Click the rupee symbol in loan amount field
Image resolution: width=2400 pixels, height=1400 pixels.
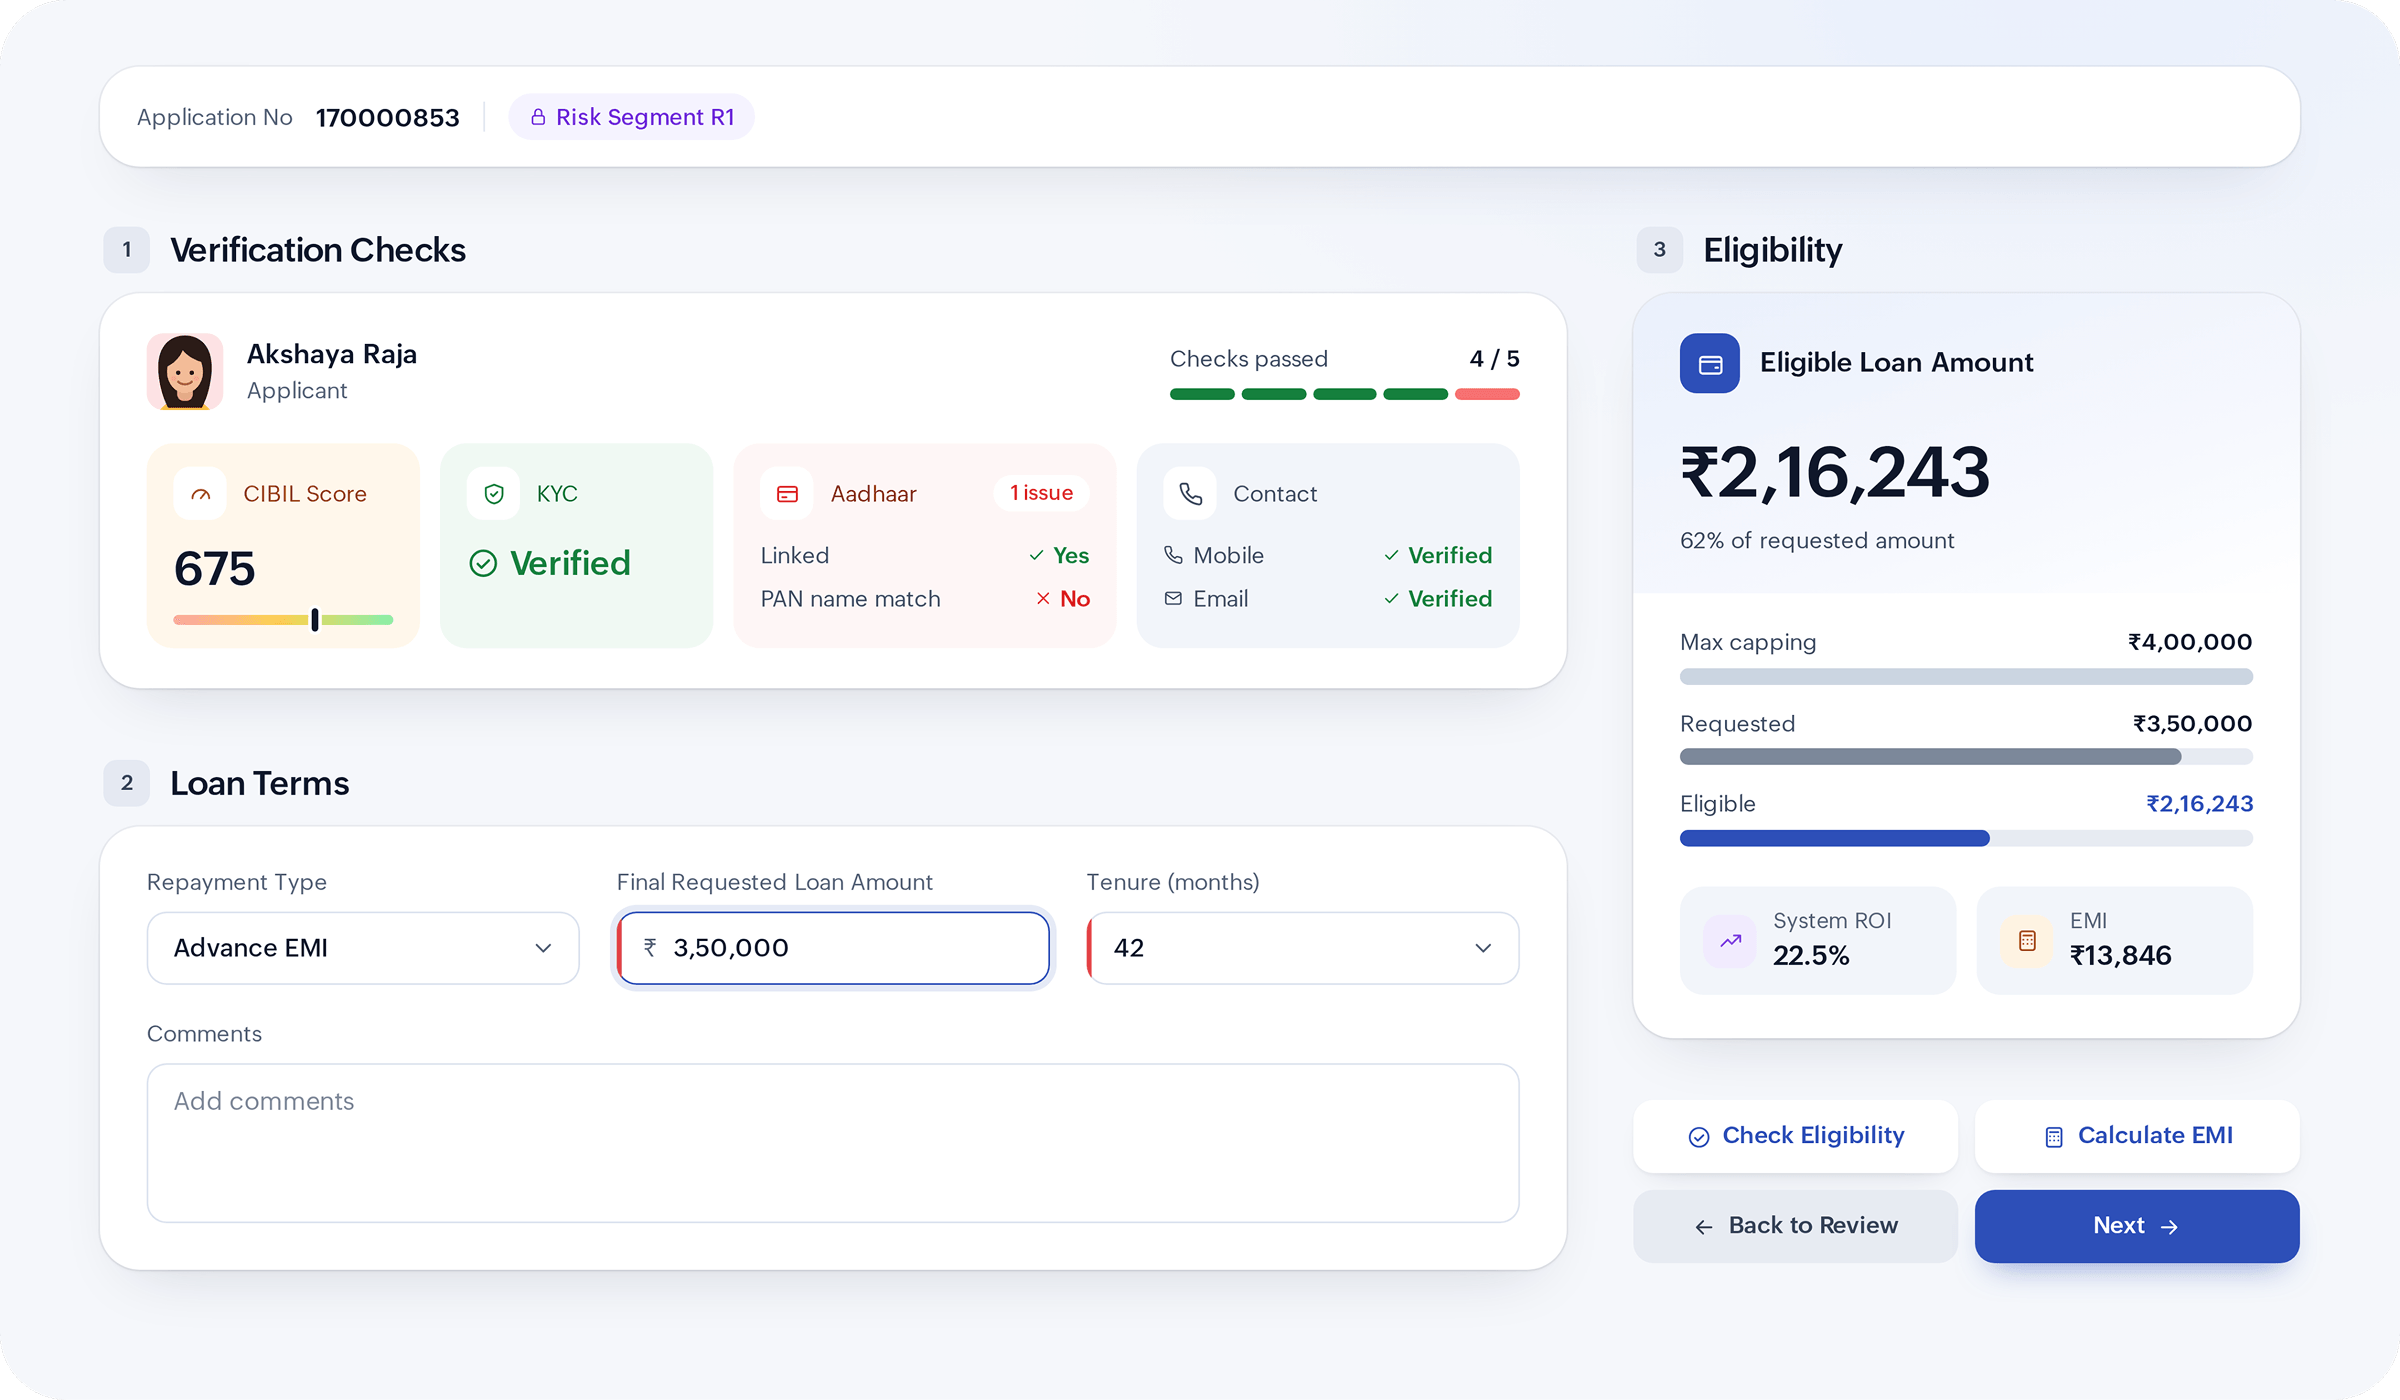pos(650,947)
